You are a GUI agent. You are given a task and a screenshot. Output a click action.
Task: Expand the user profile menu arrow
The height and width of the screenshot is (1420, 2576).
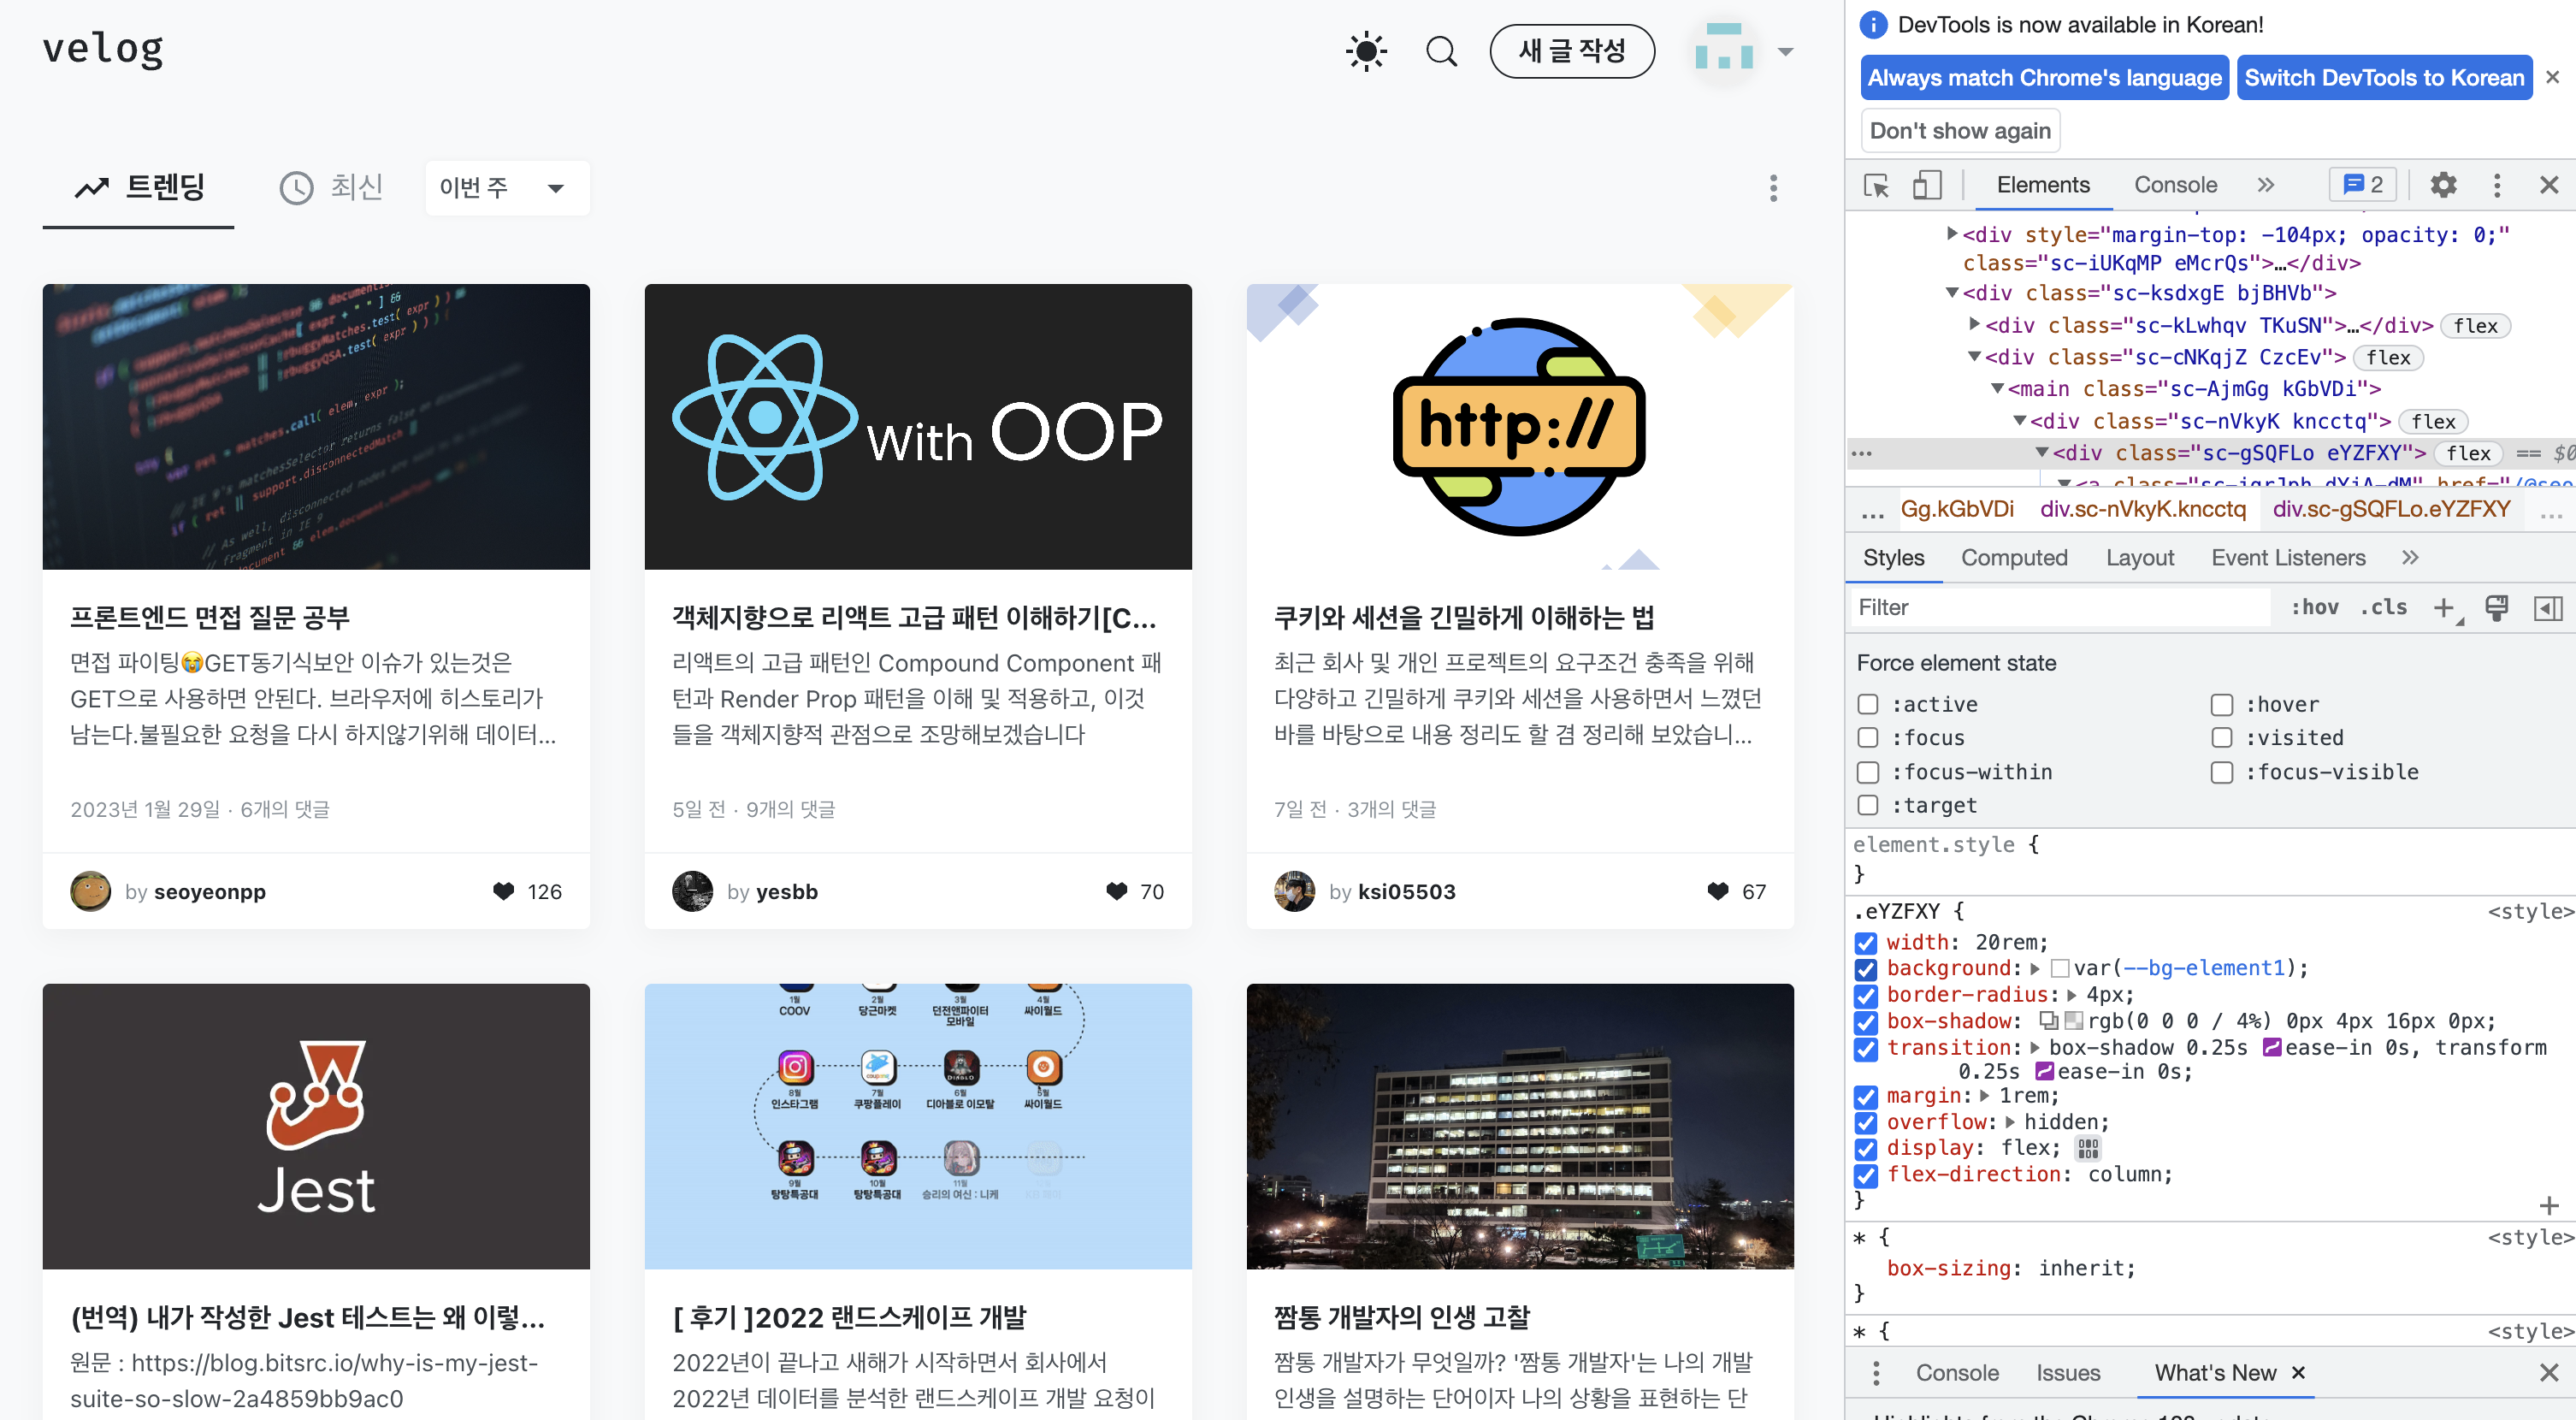pos(1785,51)
